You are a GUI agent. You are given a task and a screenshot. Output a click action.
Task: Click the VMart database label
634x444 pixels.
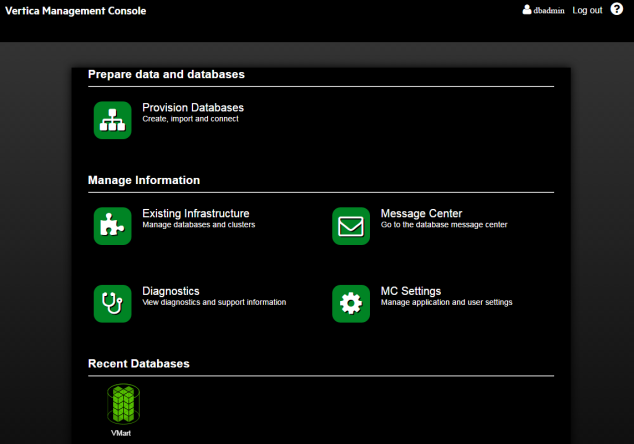121,433
